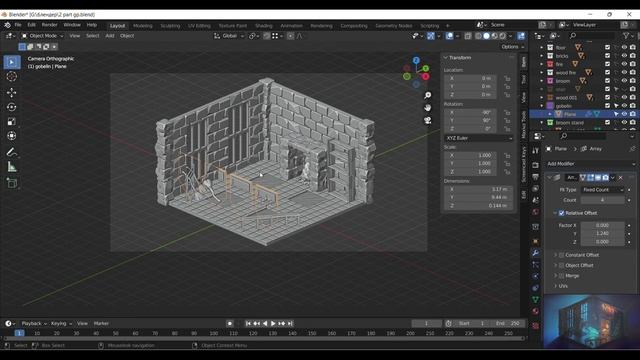Play the animation in reverse

tap(265, 323)
